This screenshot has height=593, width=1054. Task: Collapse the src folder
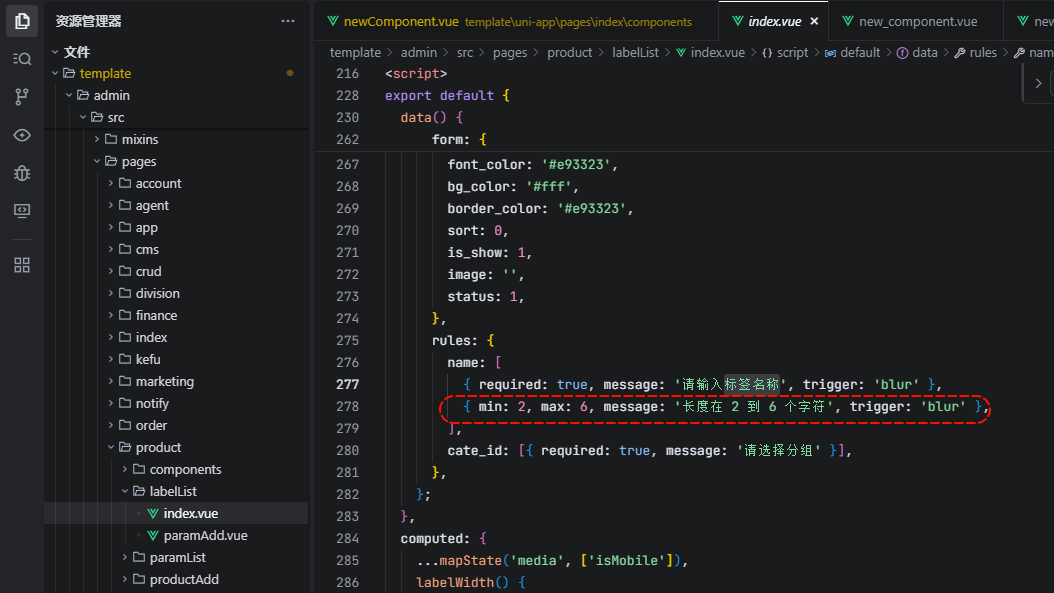click(83, 118)
